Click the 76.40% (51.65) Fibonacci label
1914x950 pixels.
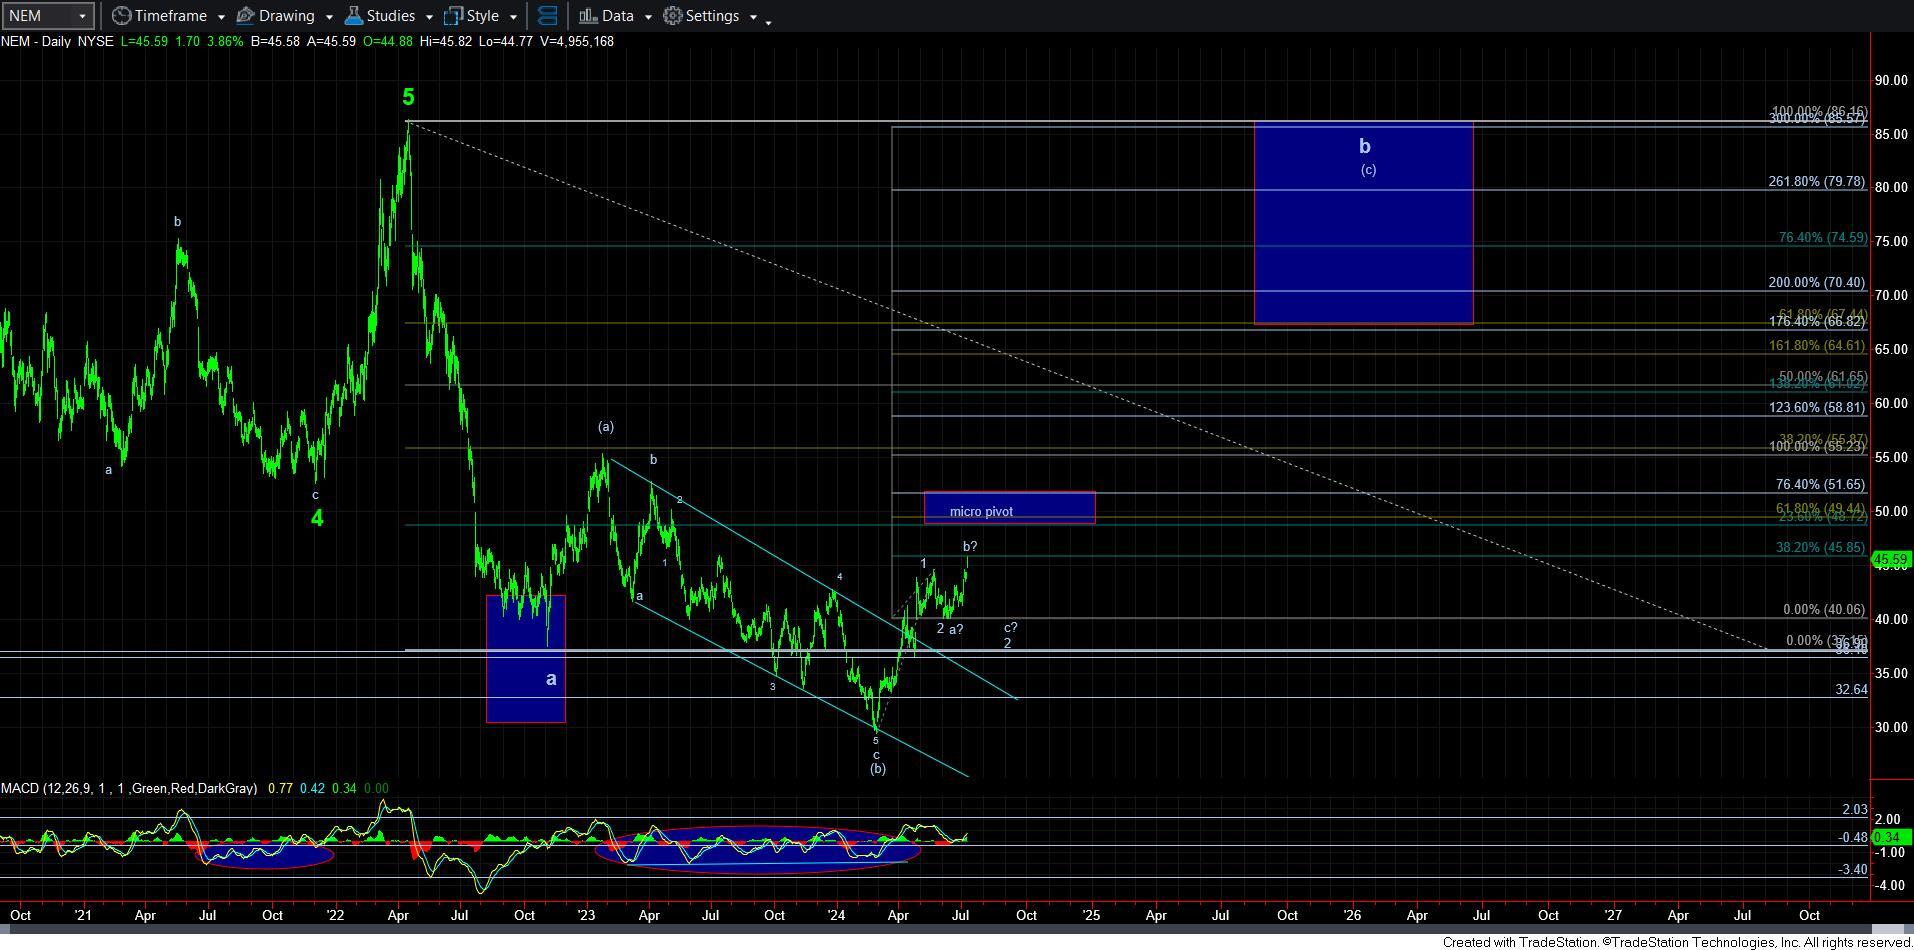click(x=1820, y=484)
